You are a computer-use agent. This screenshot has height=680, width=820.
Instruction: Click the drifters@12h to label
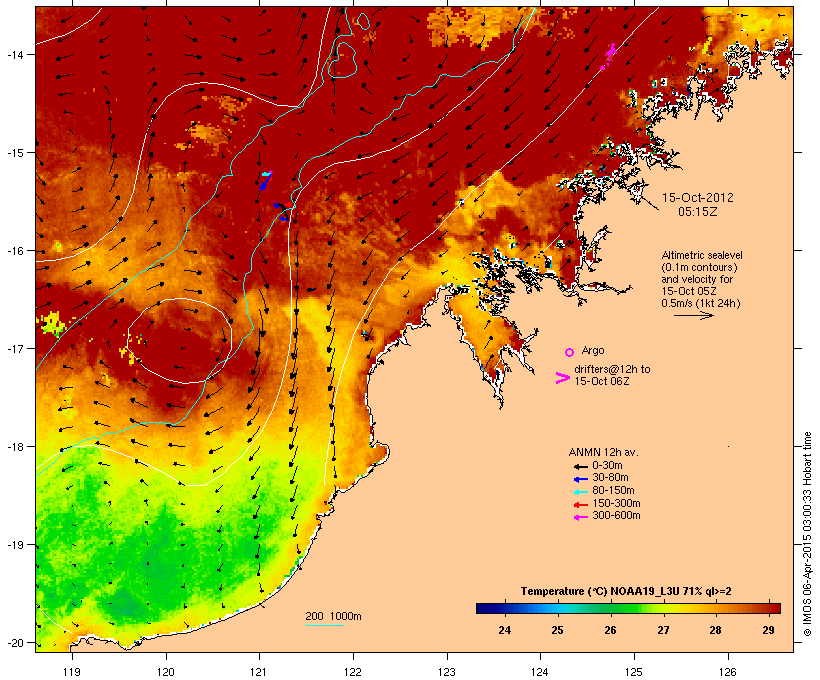click(612, 369)
